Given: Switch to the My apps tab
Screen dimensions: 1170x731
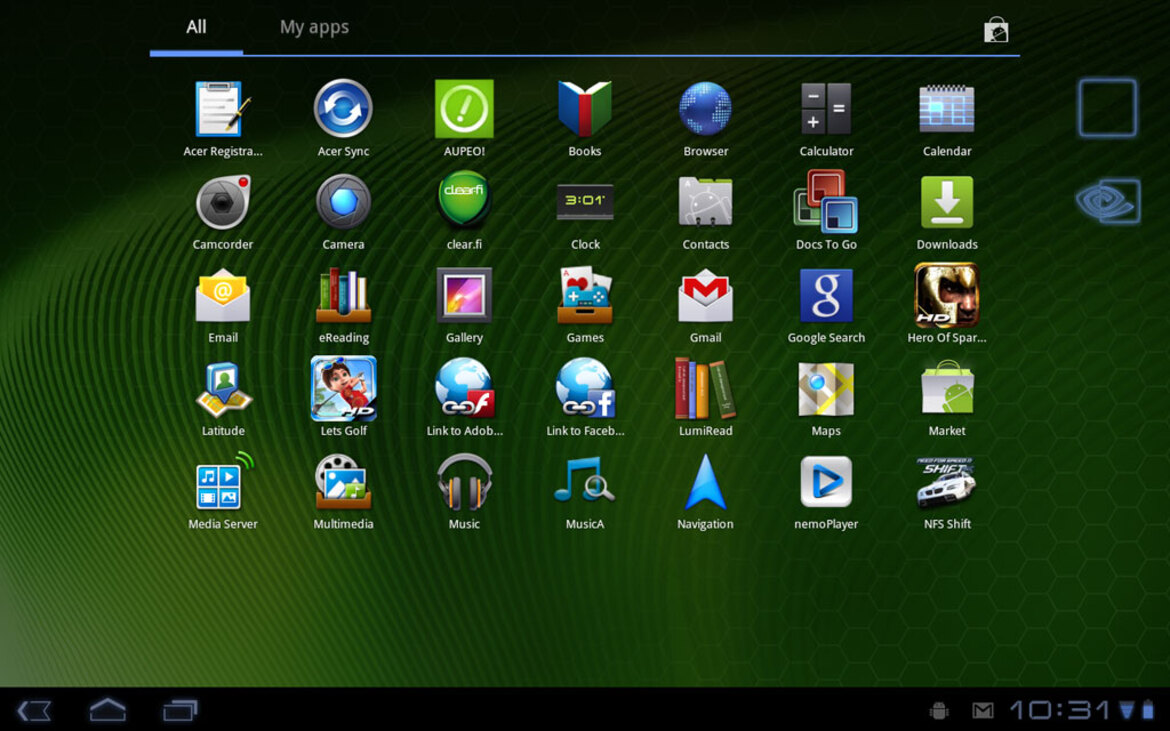Looking at the screenshot, I should (x=314, y=28).
